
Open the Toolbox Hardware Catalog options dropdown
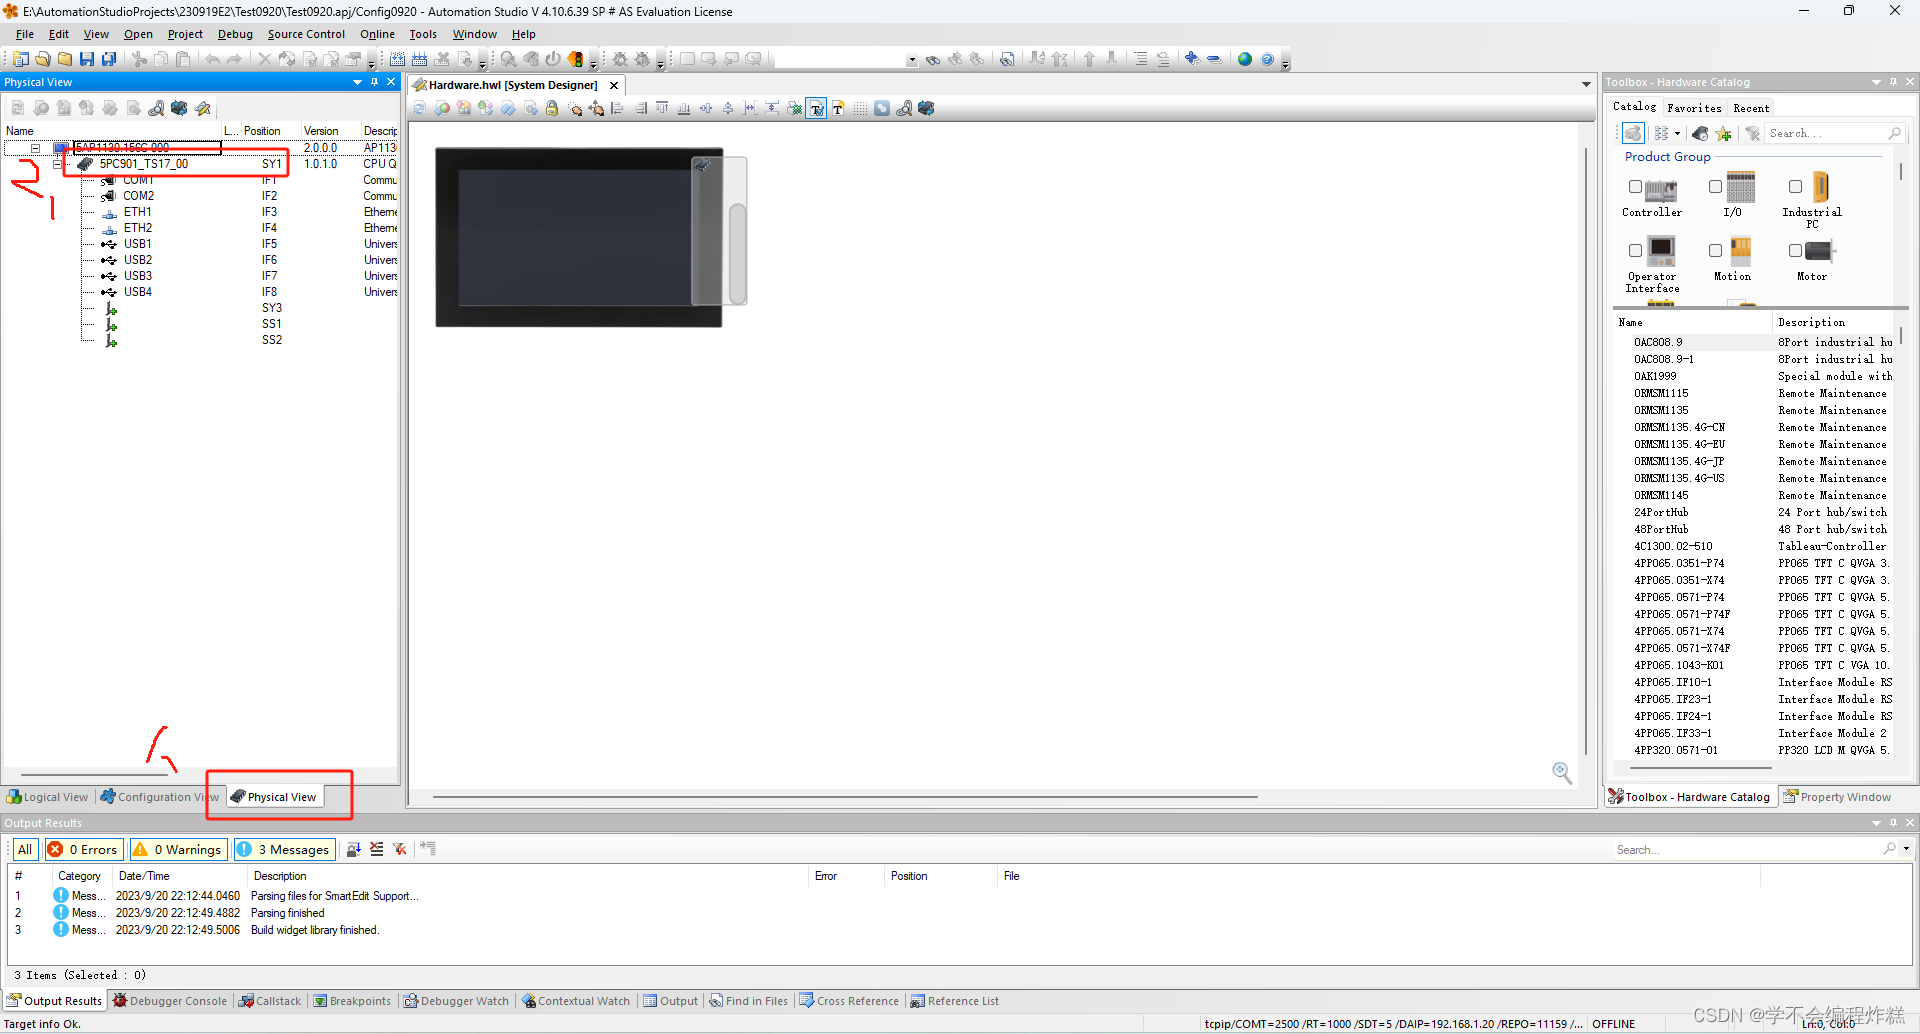[x=1876, y=82]
